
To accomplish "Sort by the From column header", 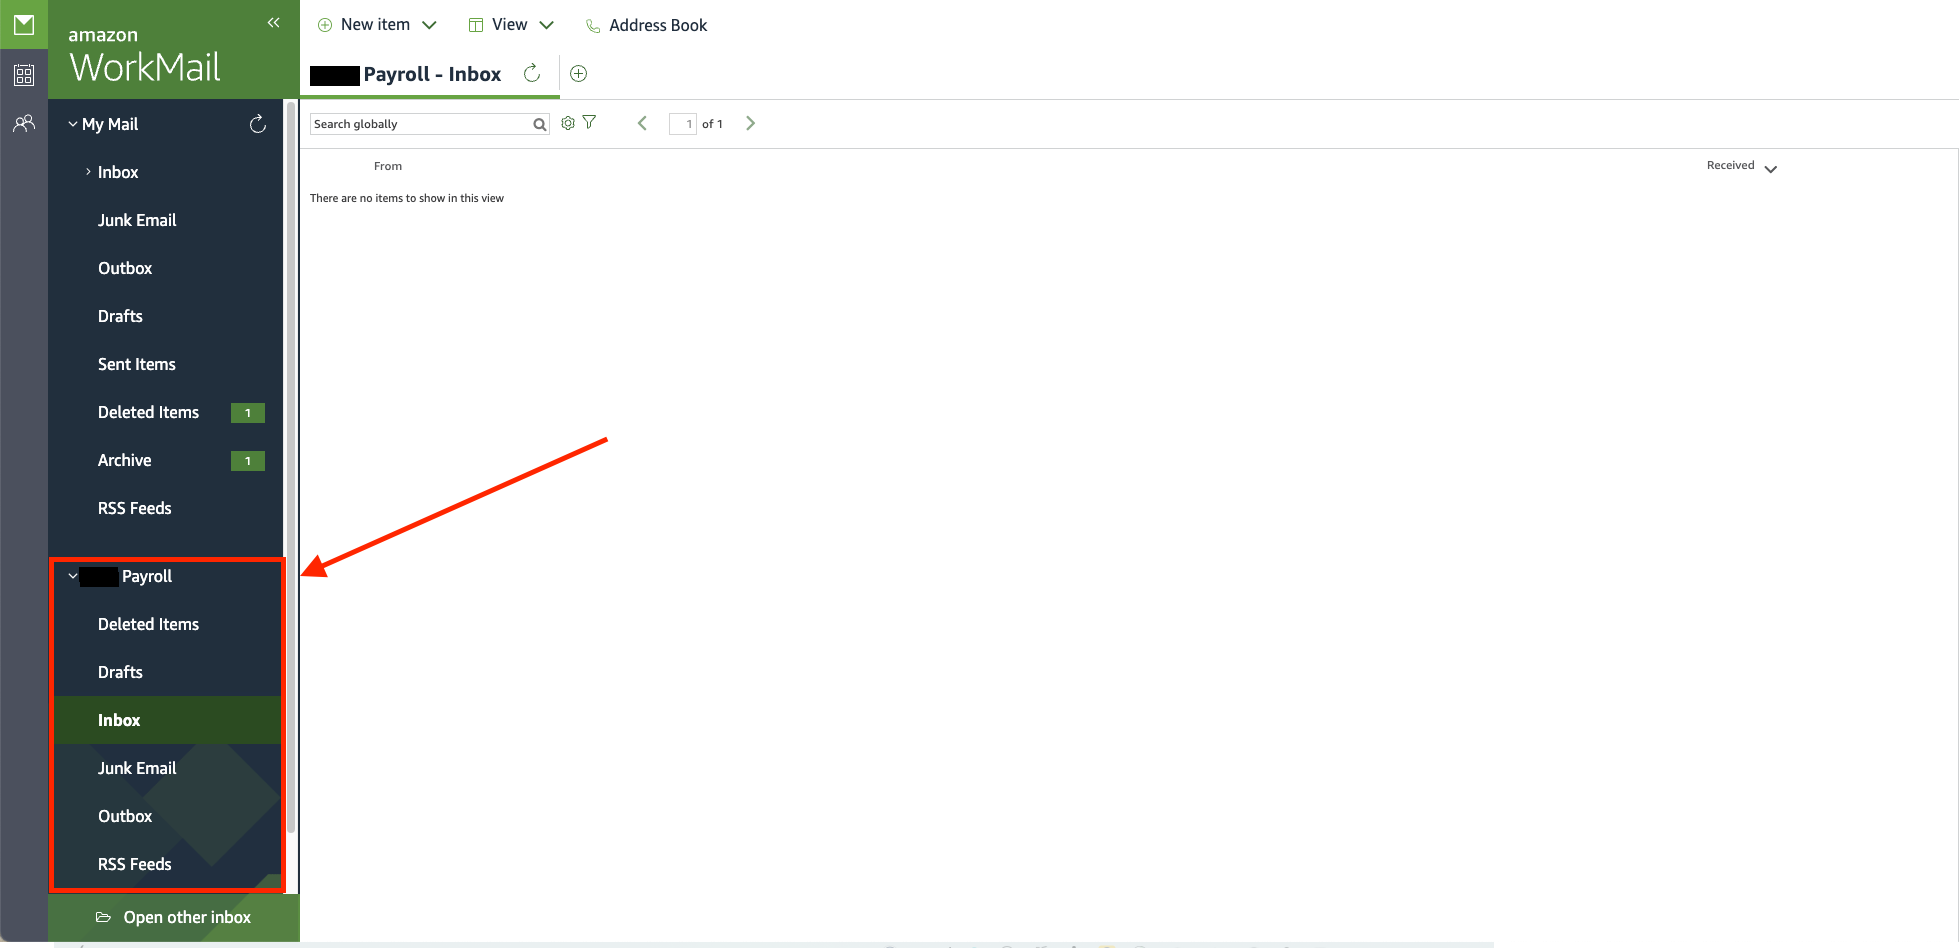I will coord(388,166).
